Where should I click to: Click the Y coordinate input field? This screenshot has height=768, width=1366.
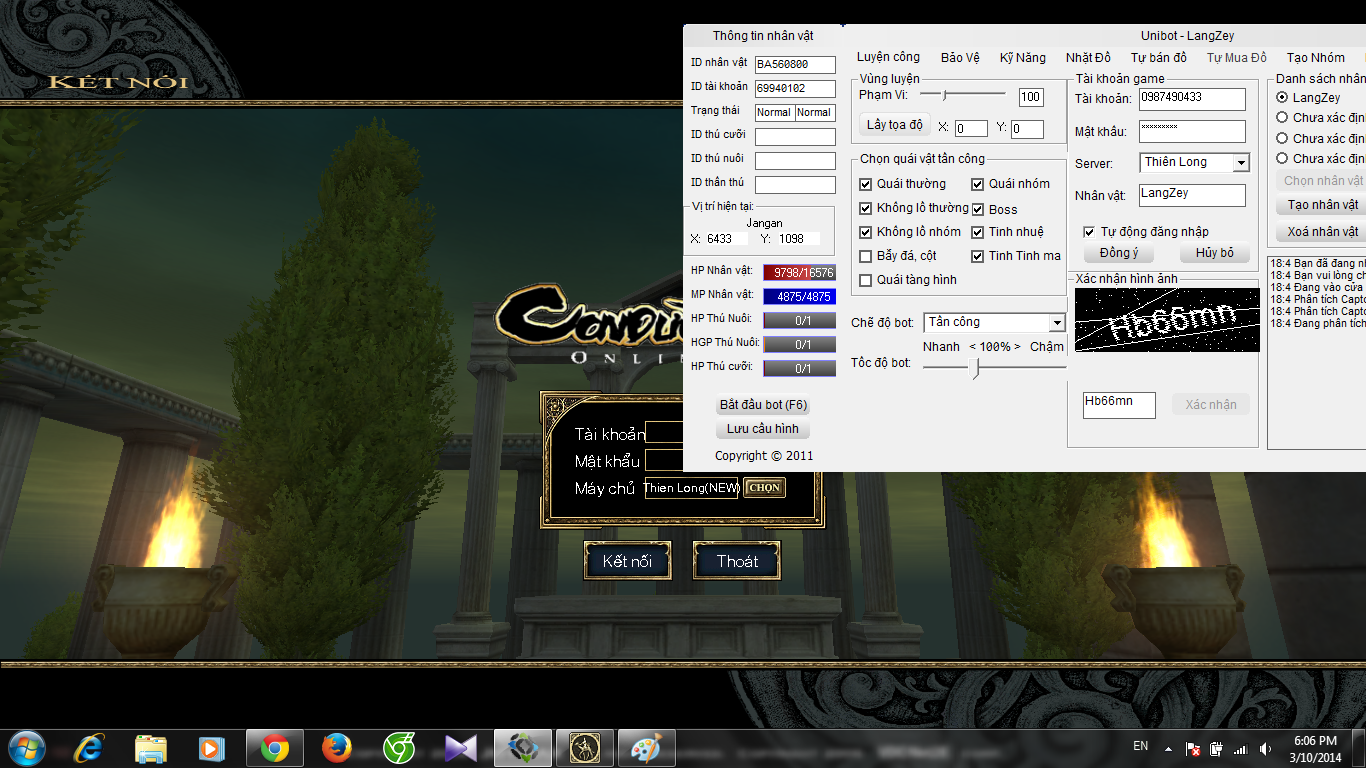pyautogui.click(x=1027, y=129)
